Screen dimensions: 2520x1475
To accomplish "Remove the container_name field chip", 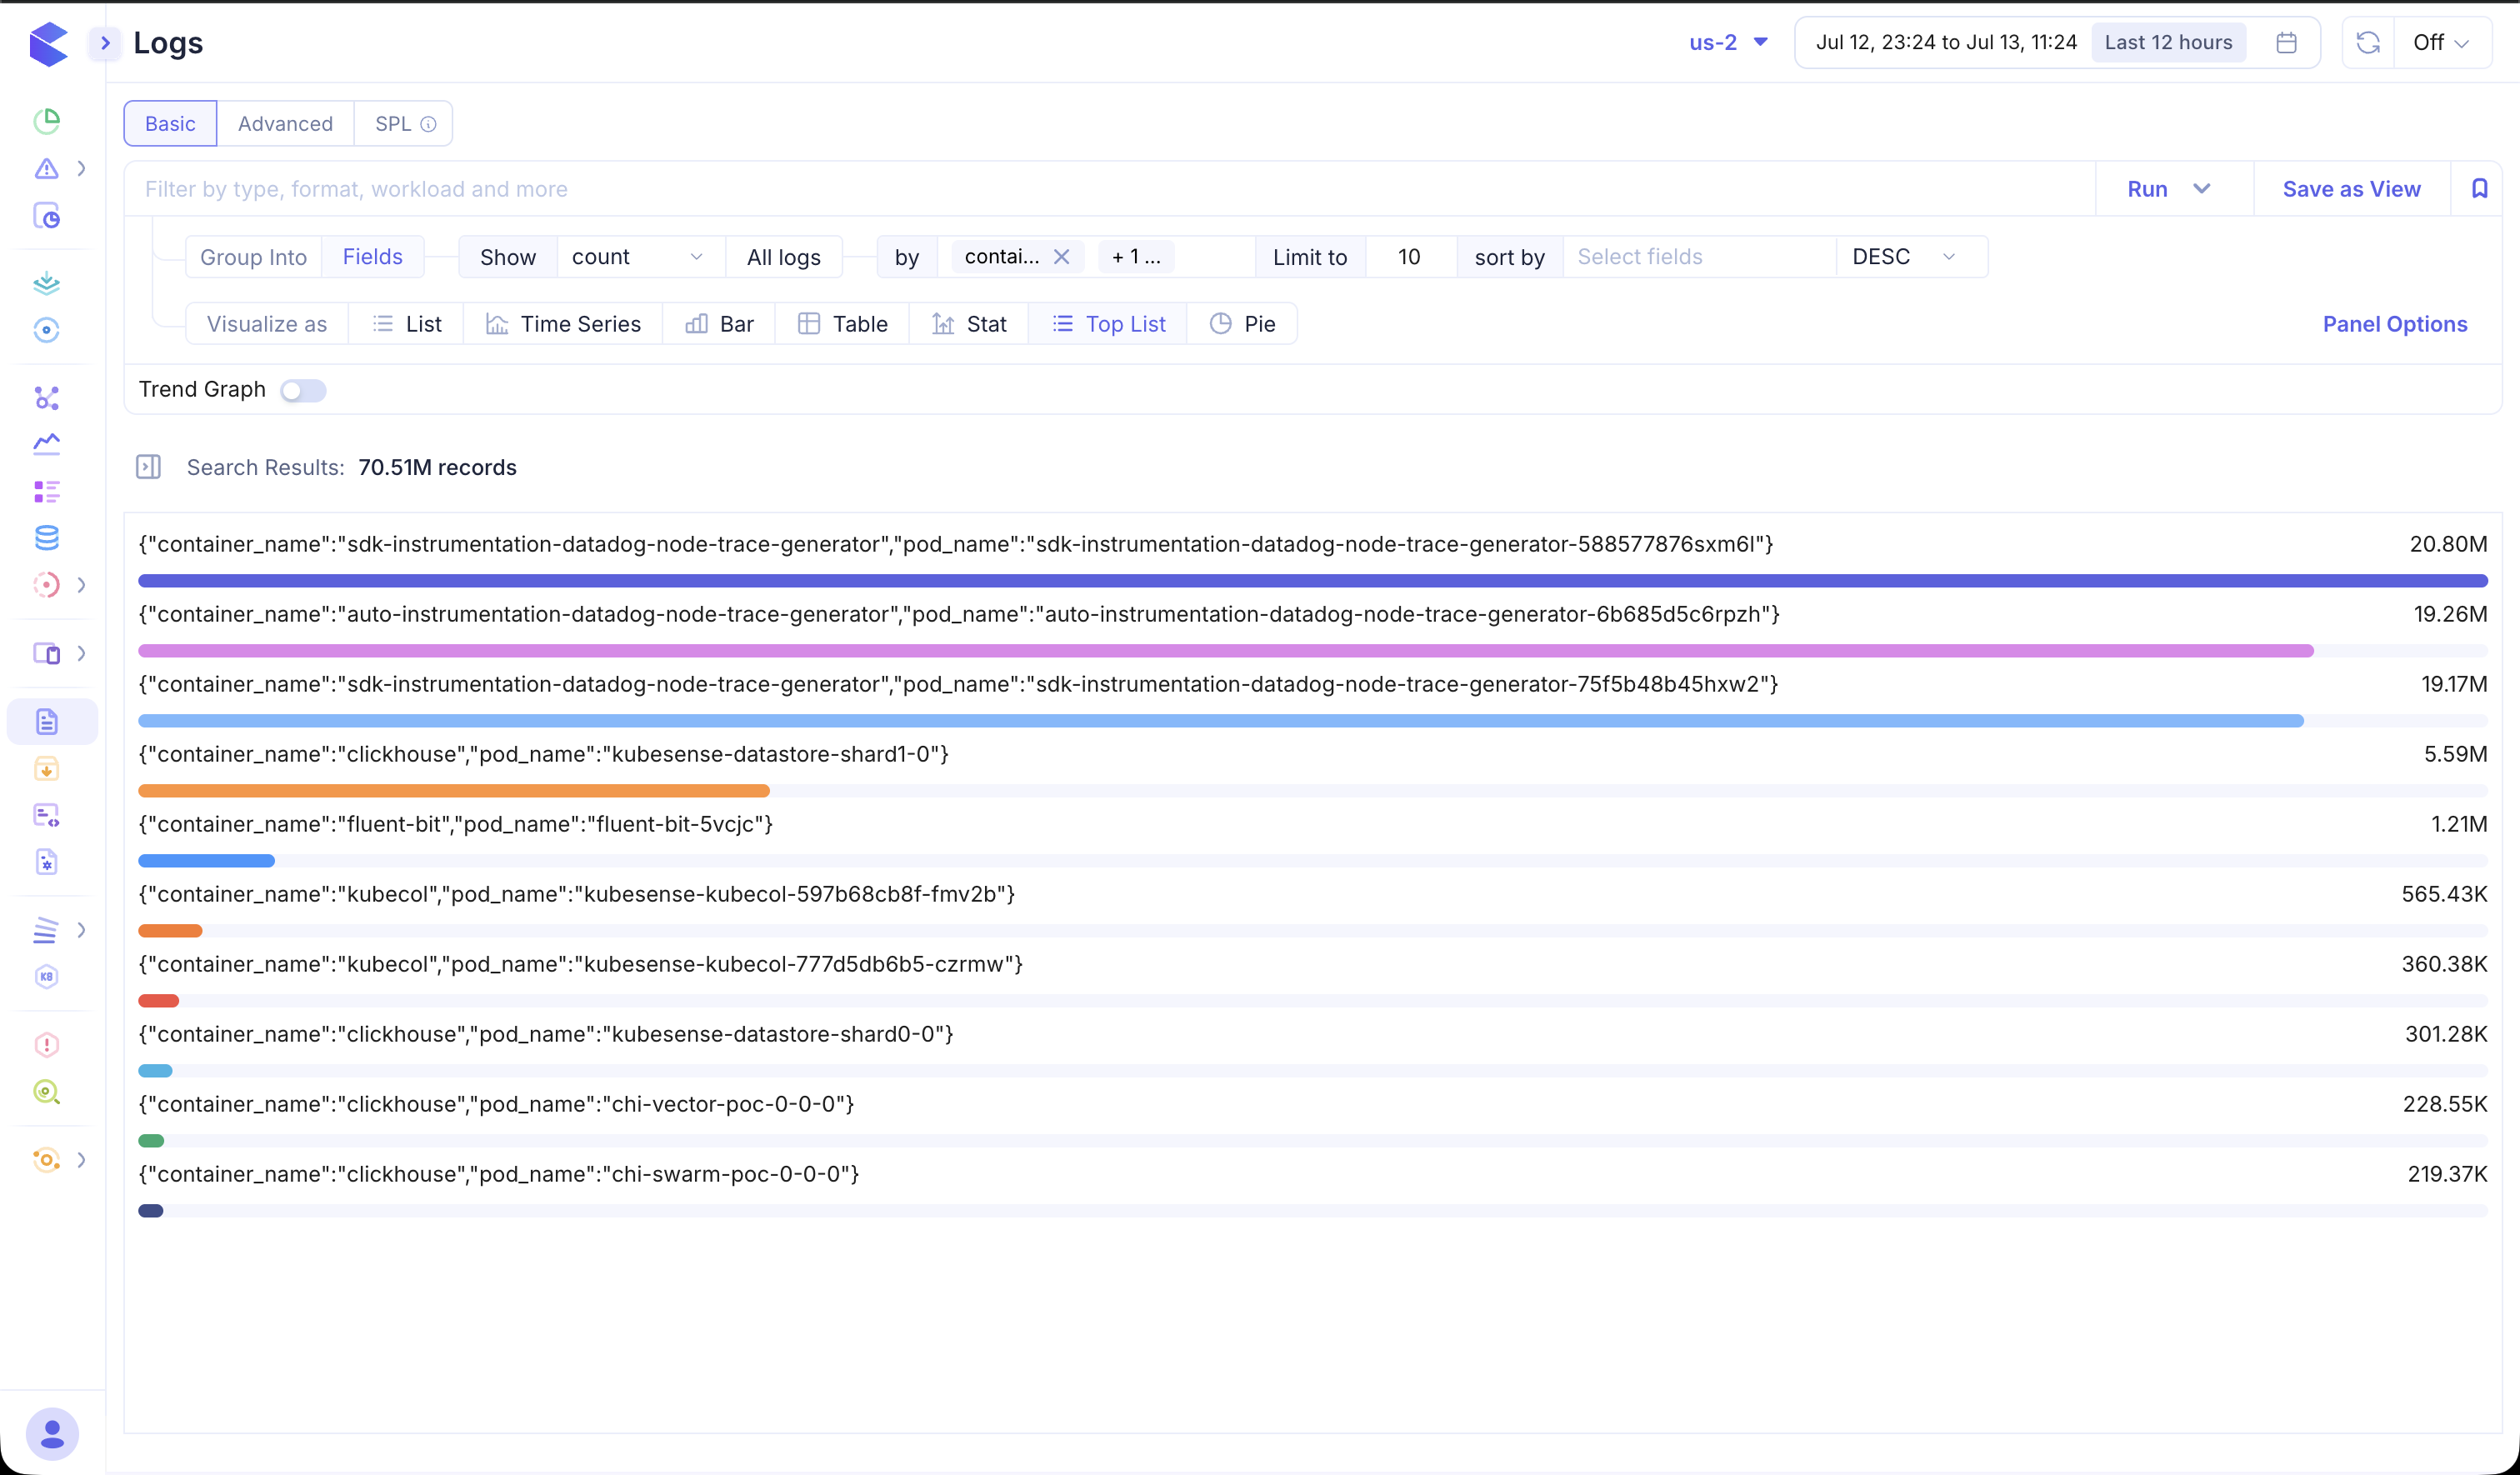I will click(x=1061, y=257).
